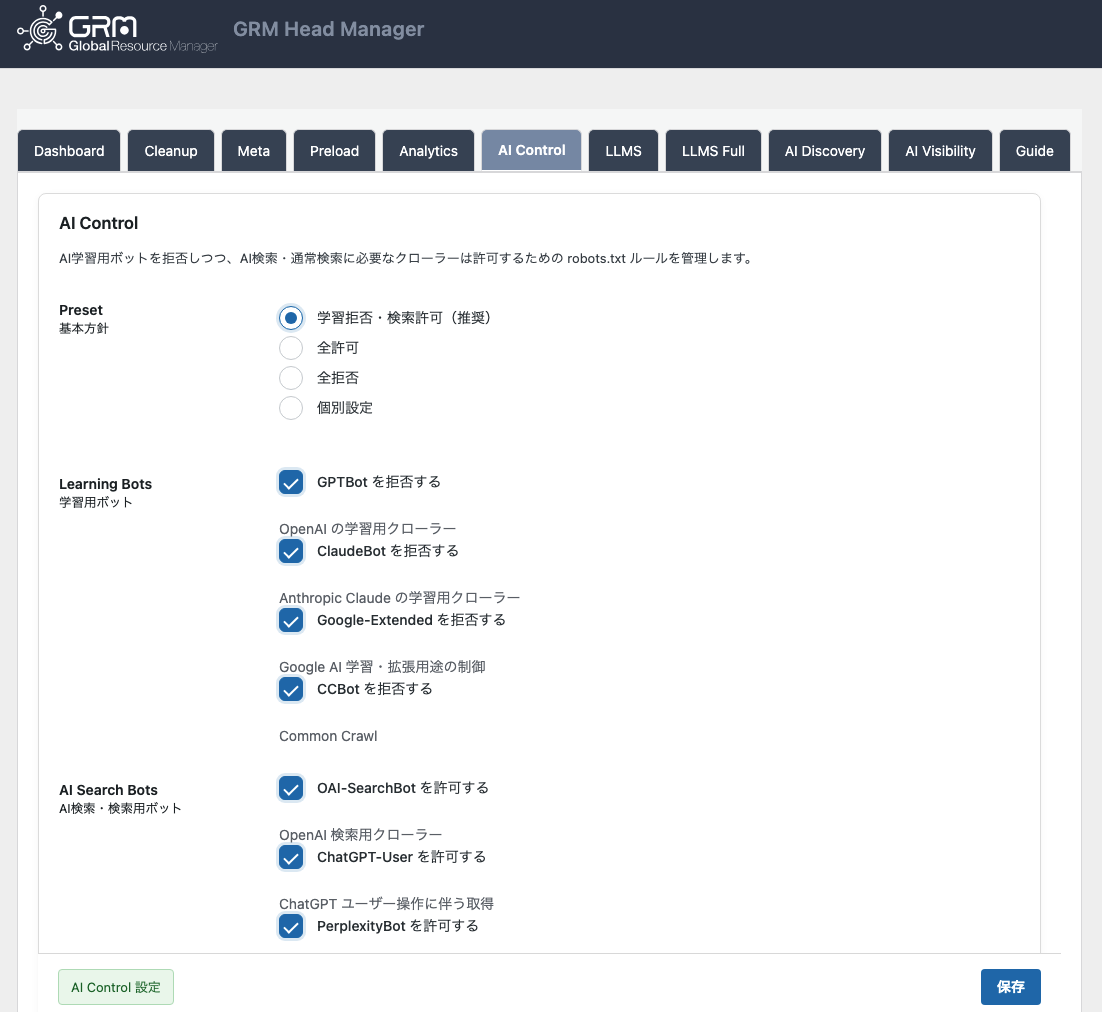
Task: Uncheck PerplexityBot を許可する
Action: [x=291, y=926]
